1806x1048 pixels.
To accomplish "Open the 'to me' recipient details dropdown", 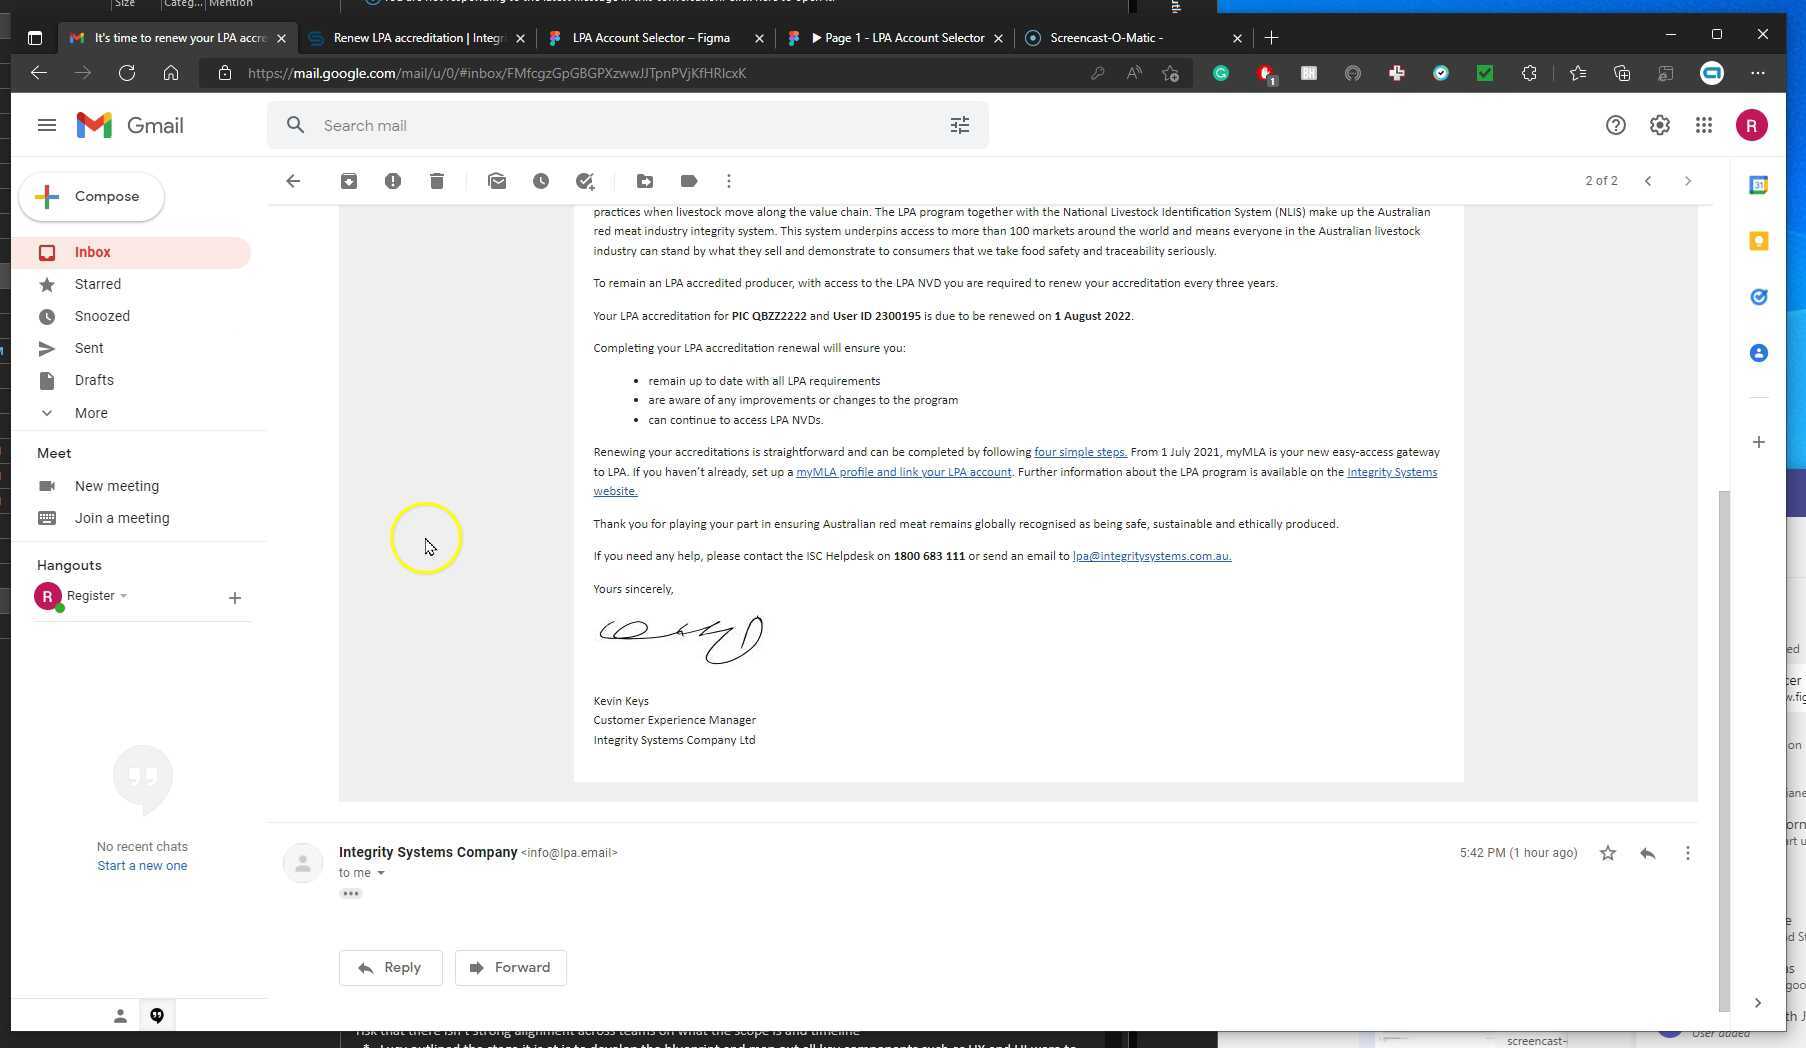I will pyautogui.click(x=380, y=872).
